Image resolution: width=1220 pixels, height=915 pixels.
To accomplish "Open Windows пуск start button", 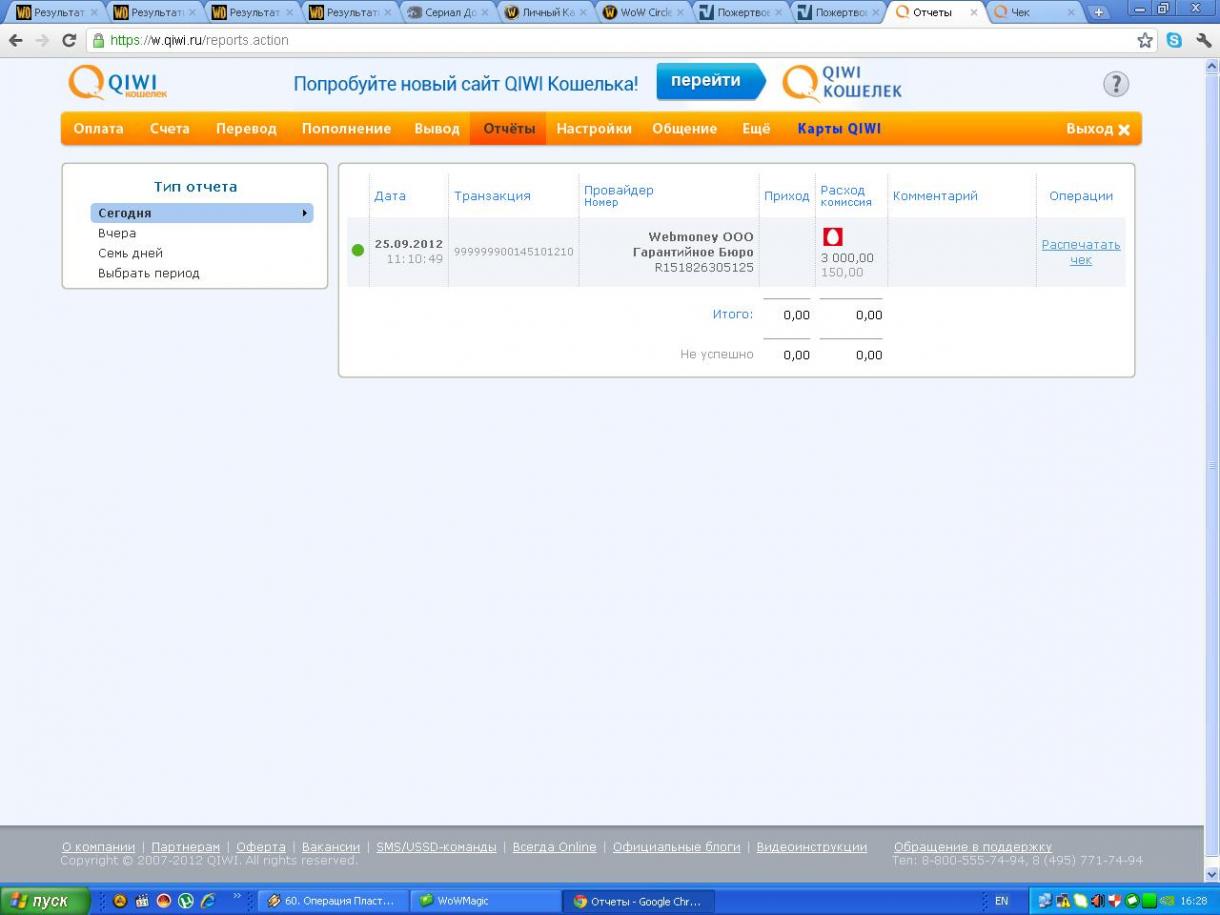I will [x=45, y=901].
